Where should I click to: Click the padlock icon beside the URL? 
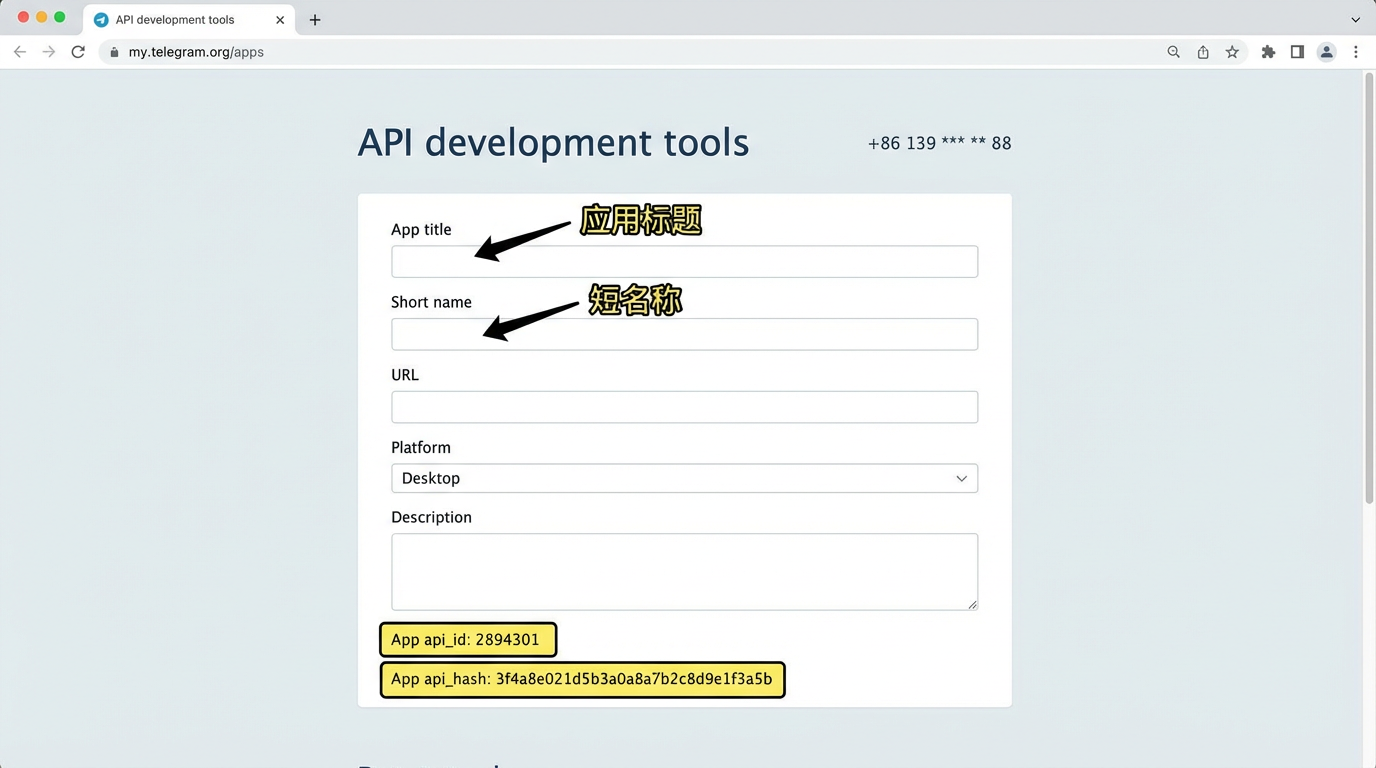(x=113, y=51)
